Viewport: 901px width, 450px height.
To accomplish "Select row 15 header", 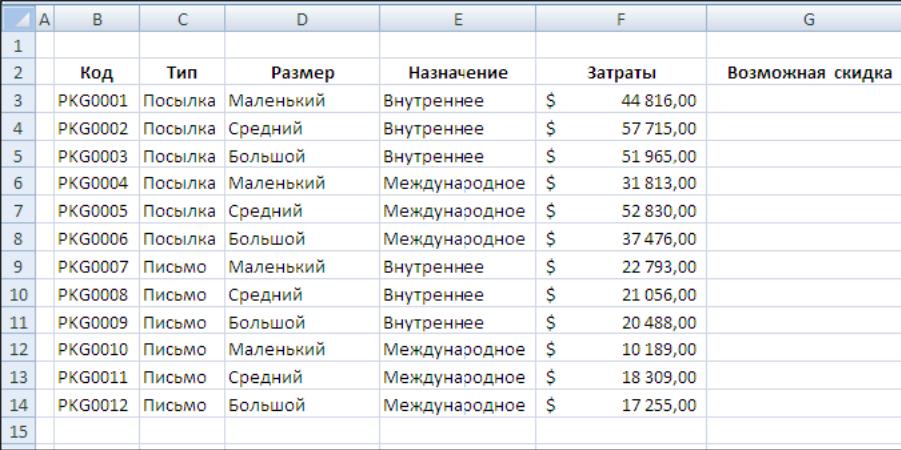I will pos(18,432).
